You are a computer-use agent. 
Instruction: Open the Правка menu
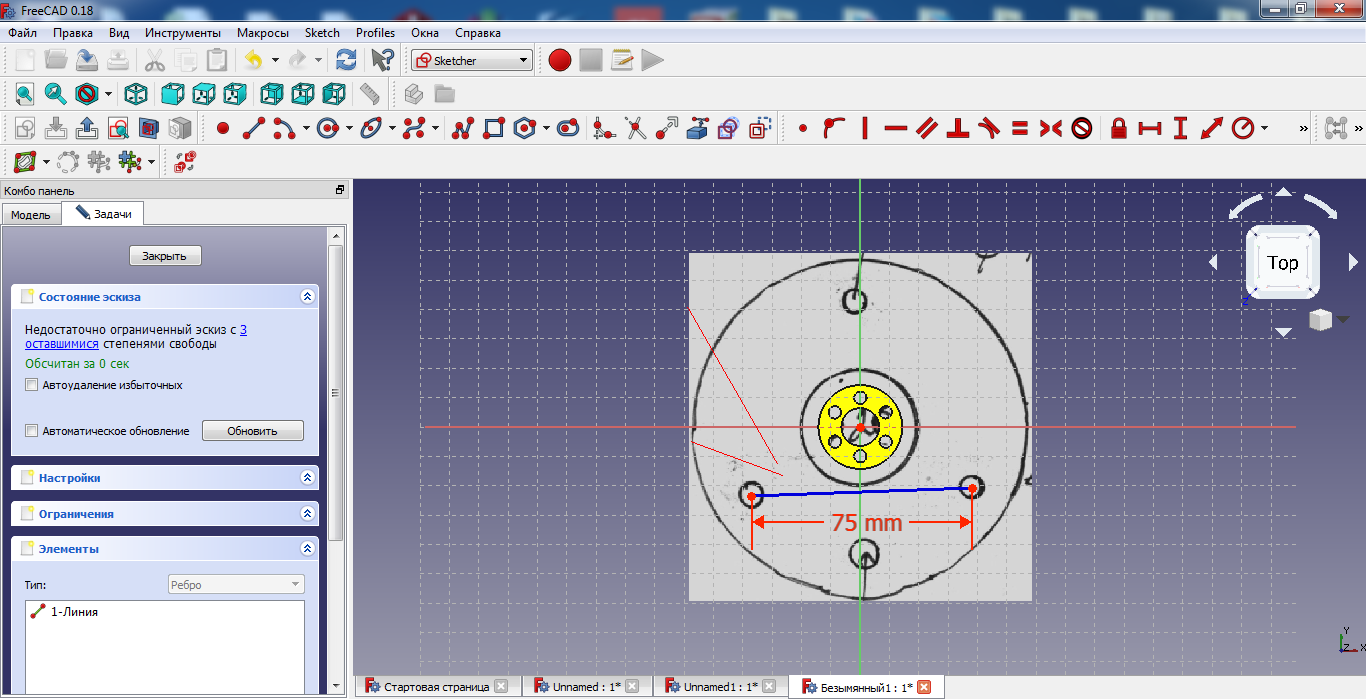pos(73,33)
